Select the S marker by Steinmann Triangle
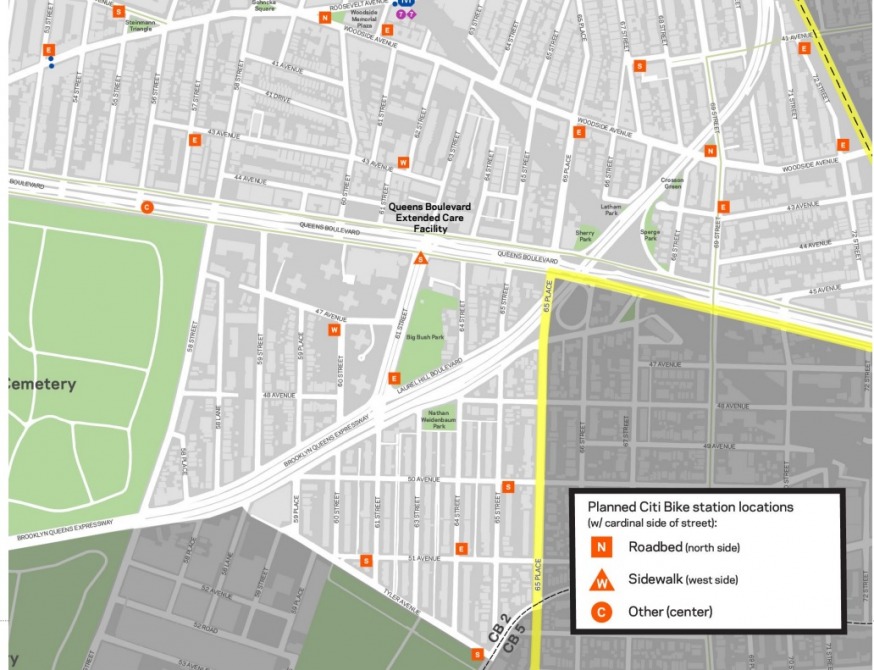This screenshot has width=874, height=670. (119, 12)
